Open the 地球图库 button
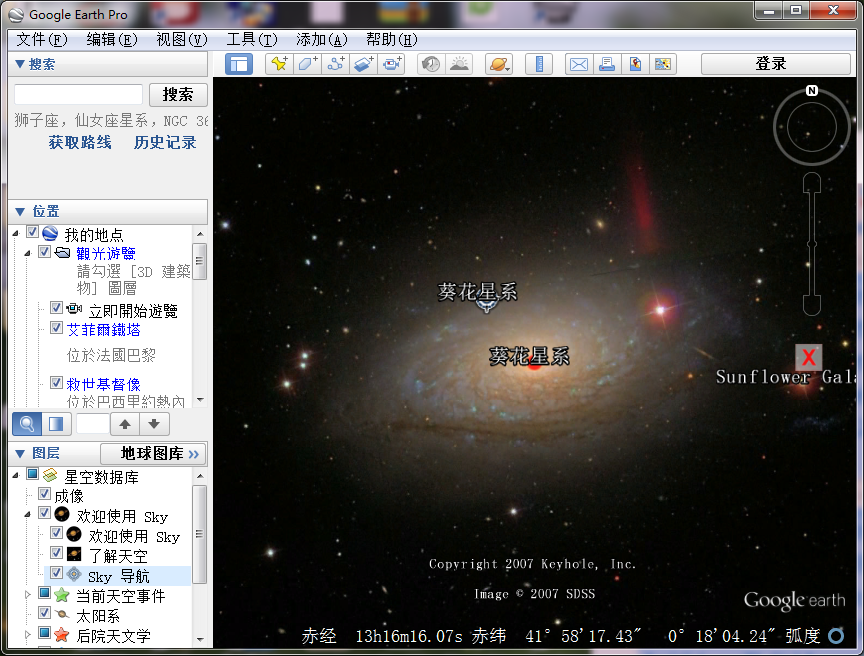 pos(154,453)
